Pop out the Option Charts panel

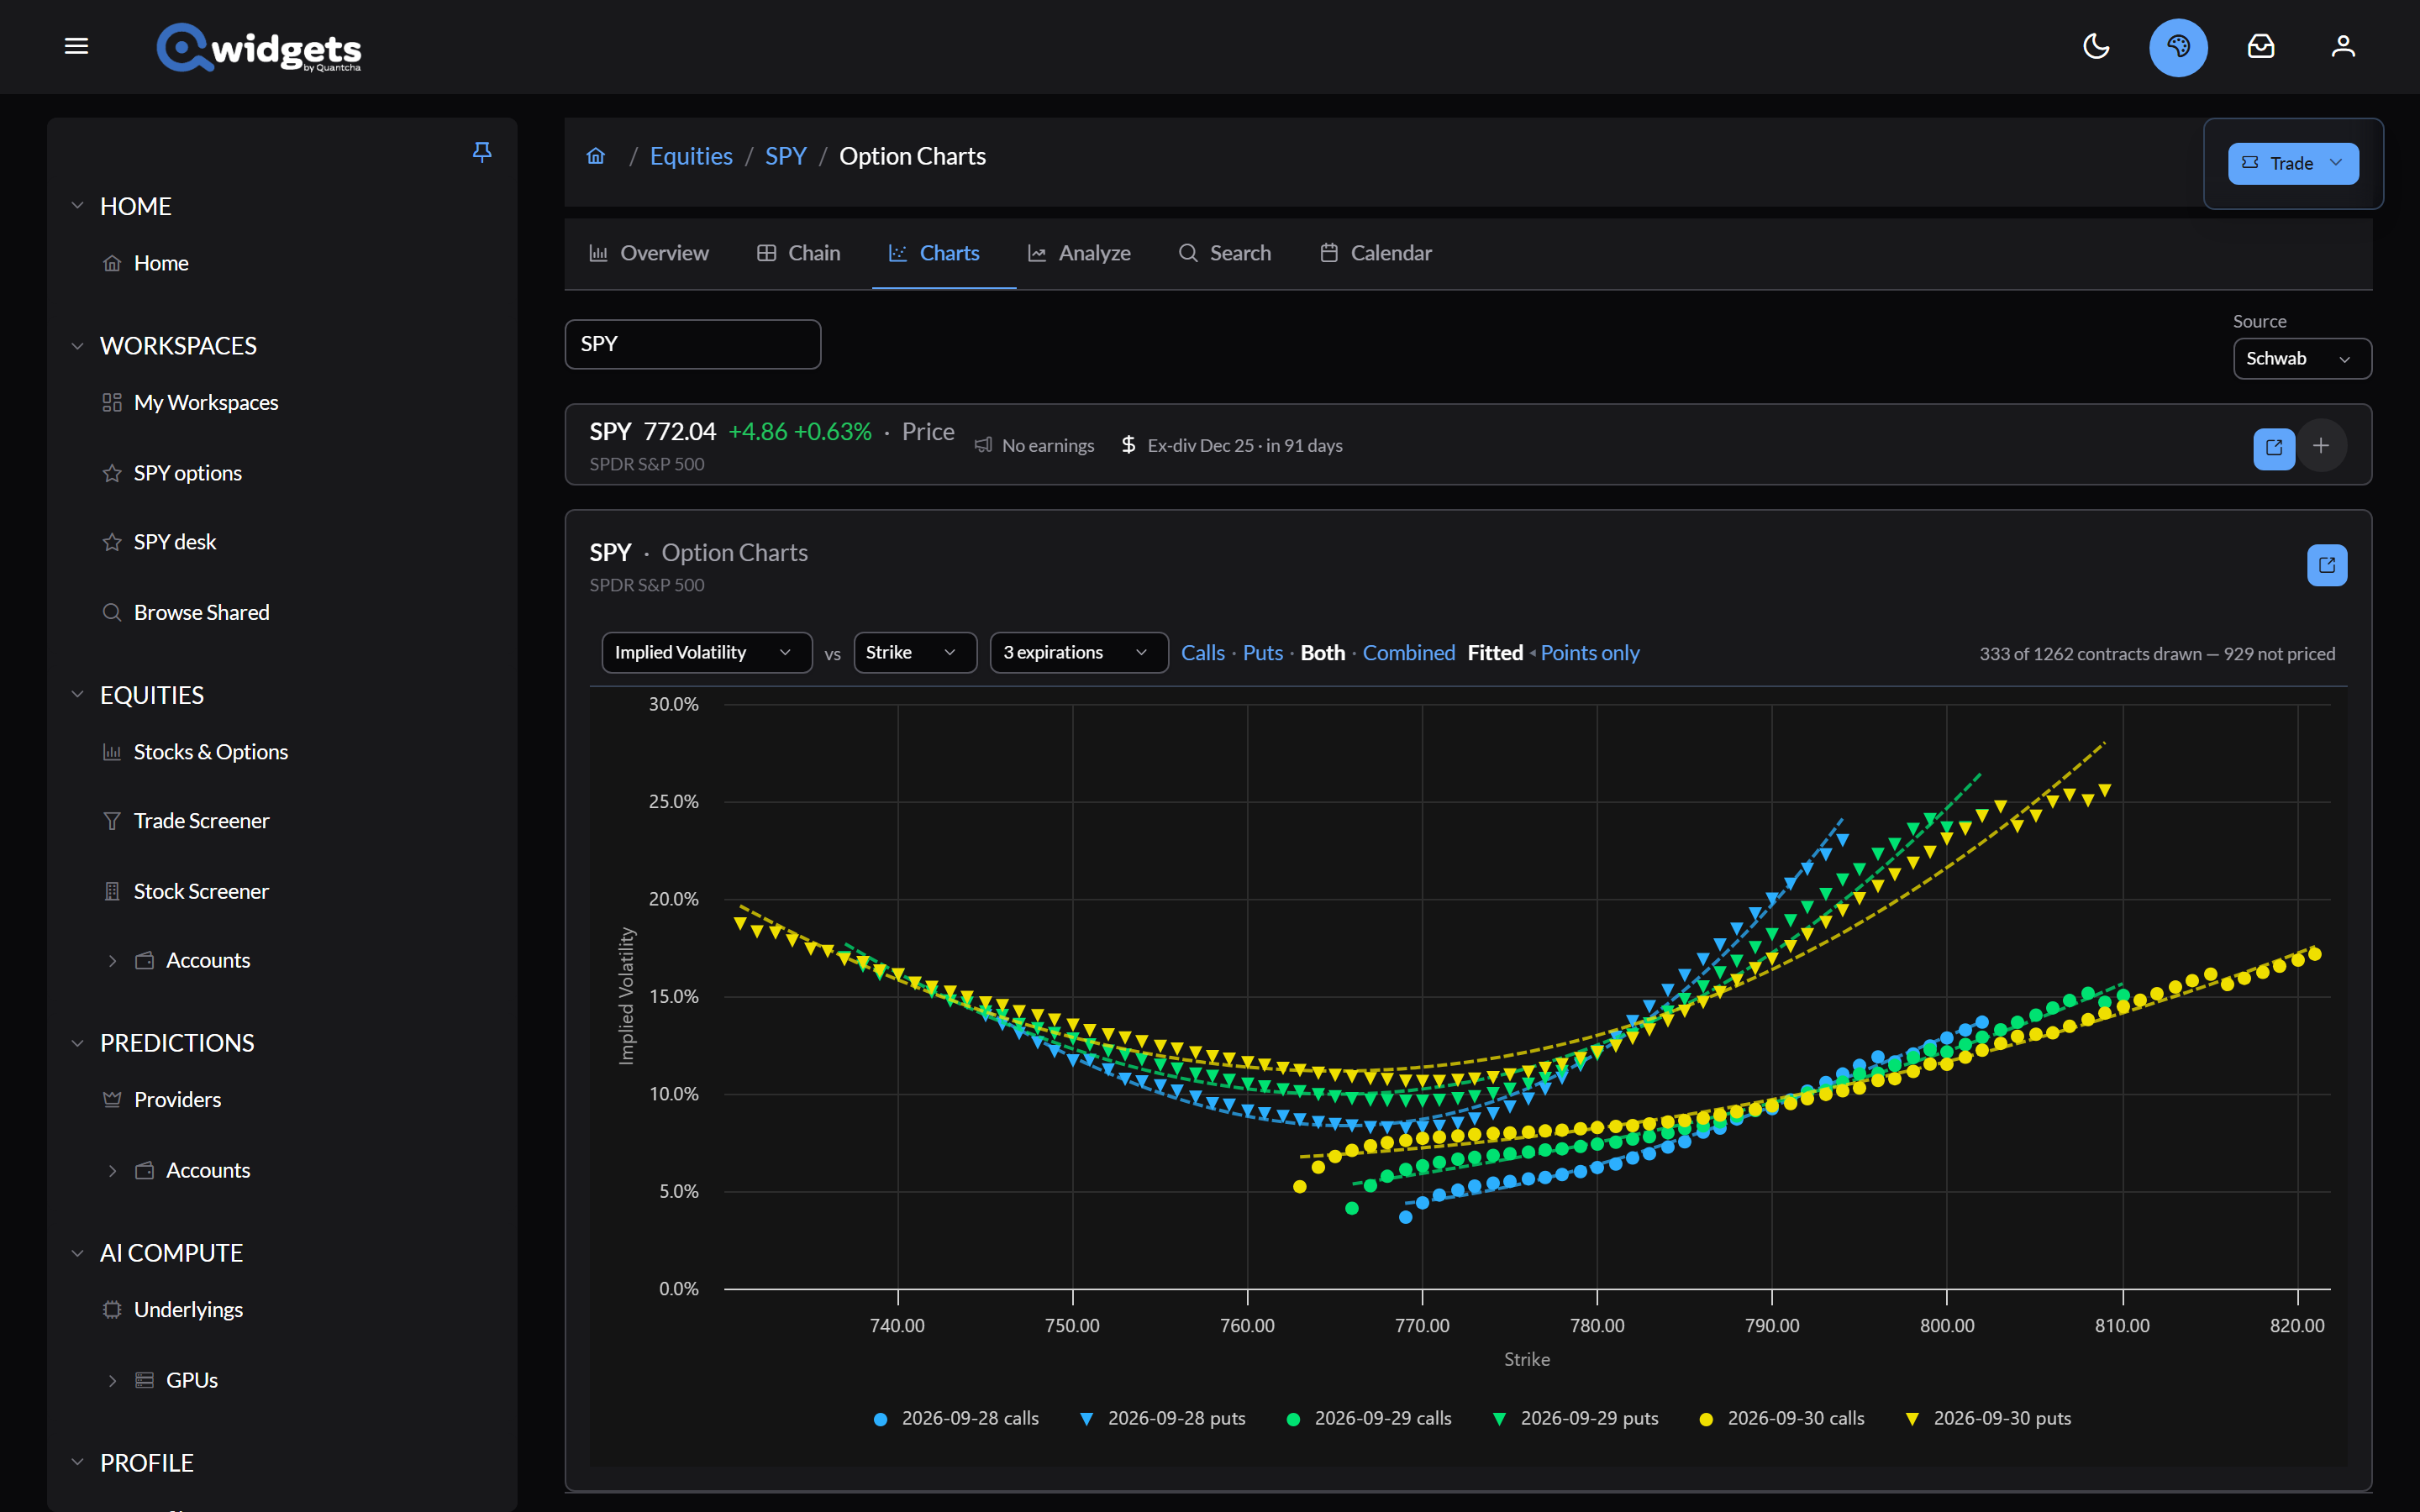click(2327, 565)
